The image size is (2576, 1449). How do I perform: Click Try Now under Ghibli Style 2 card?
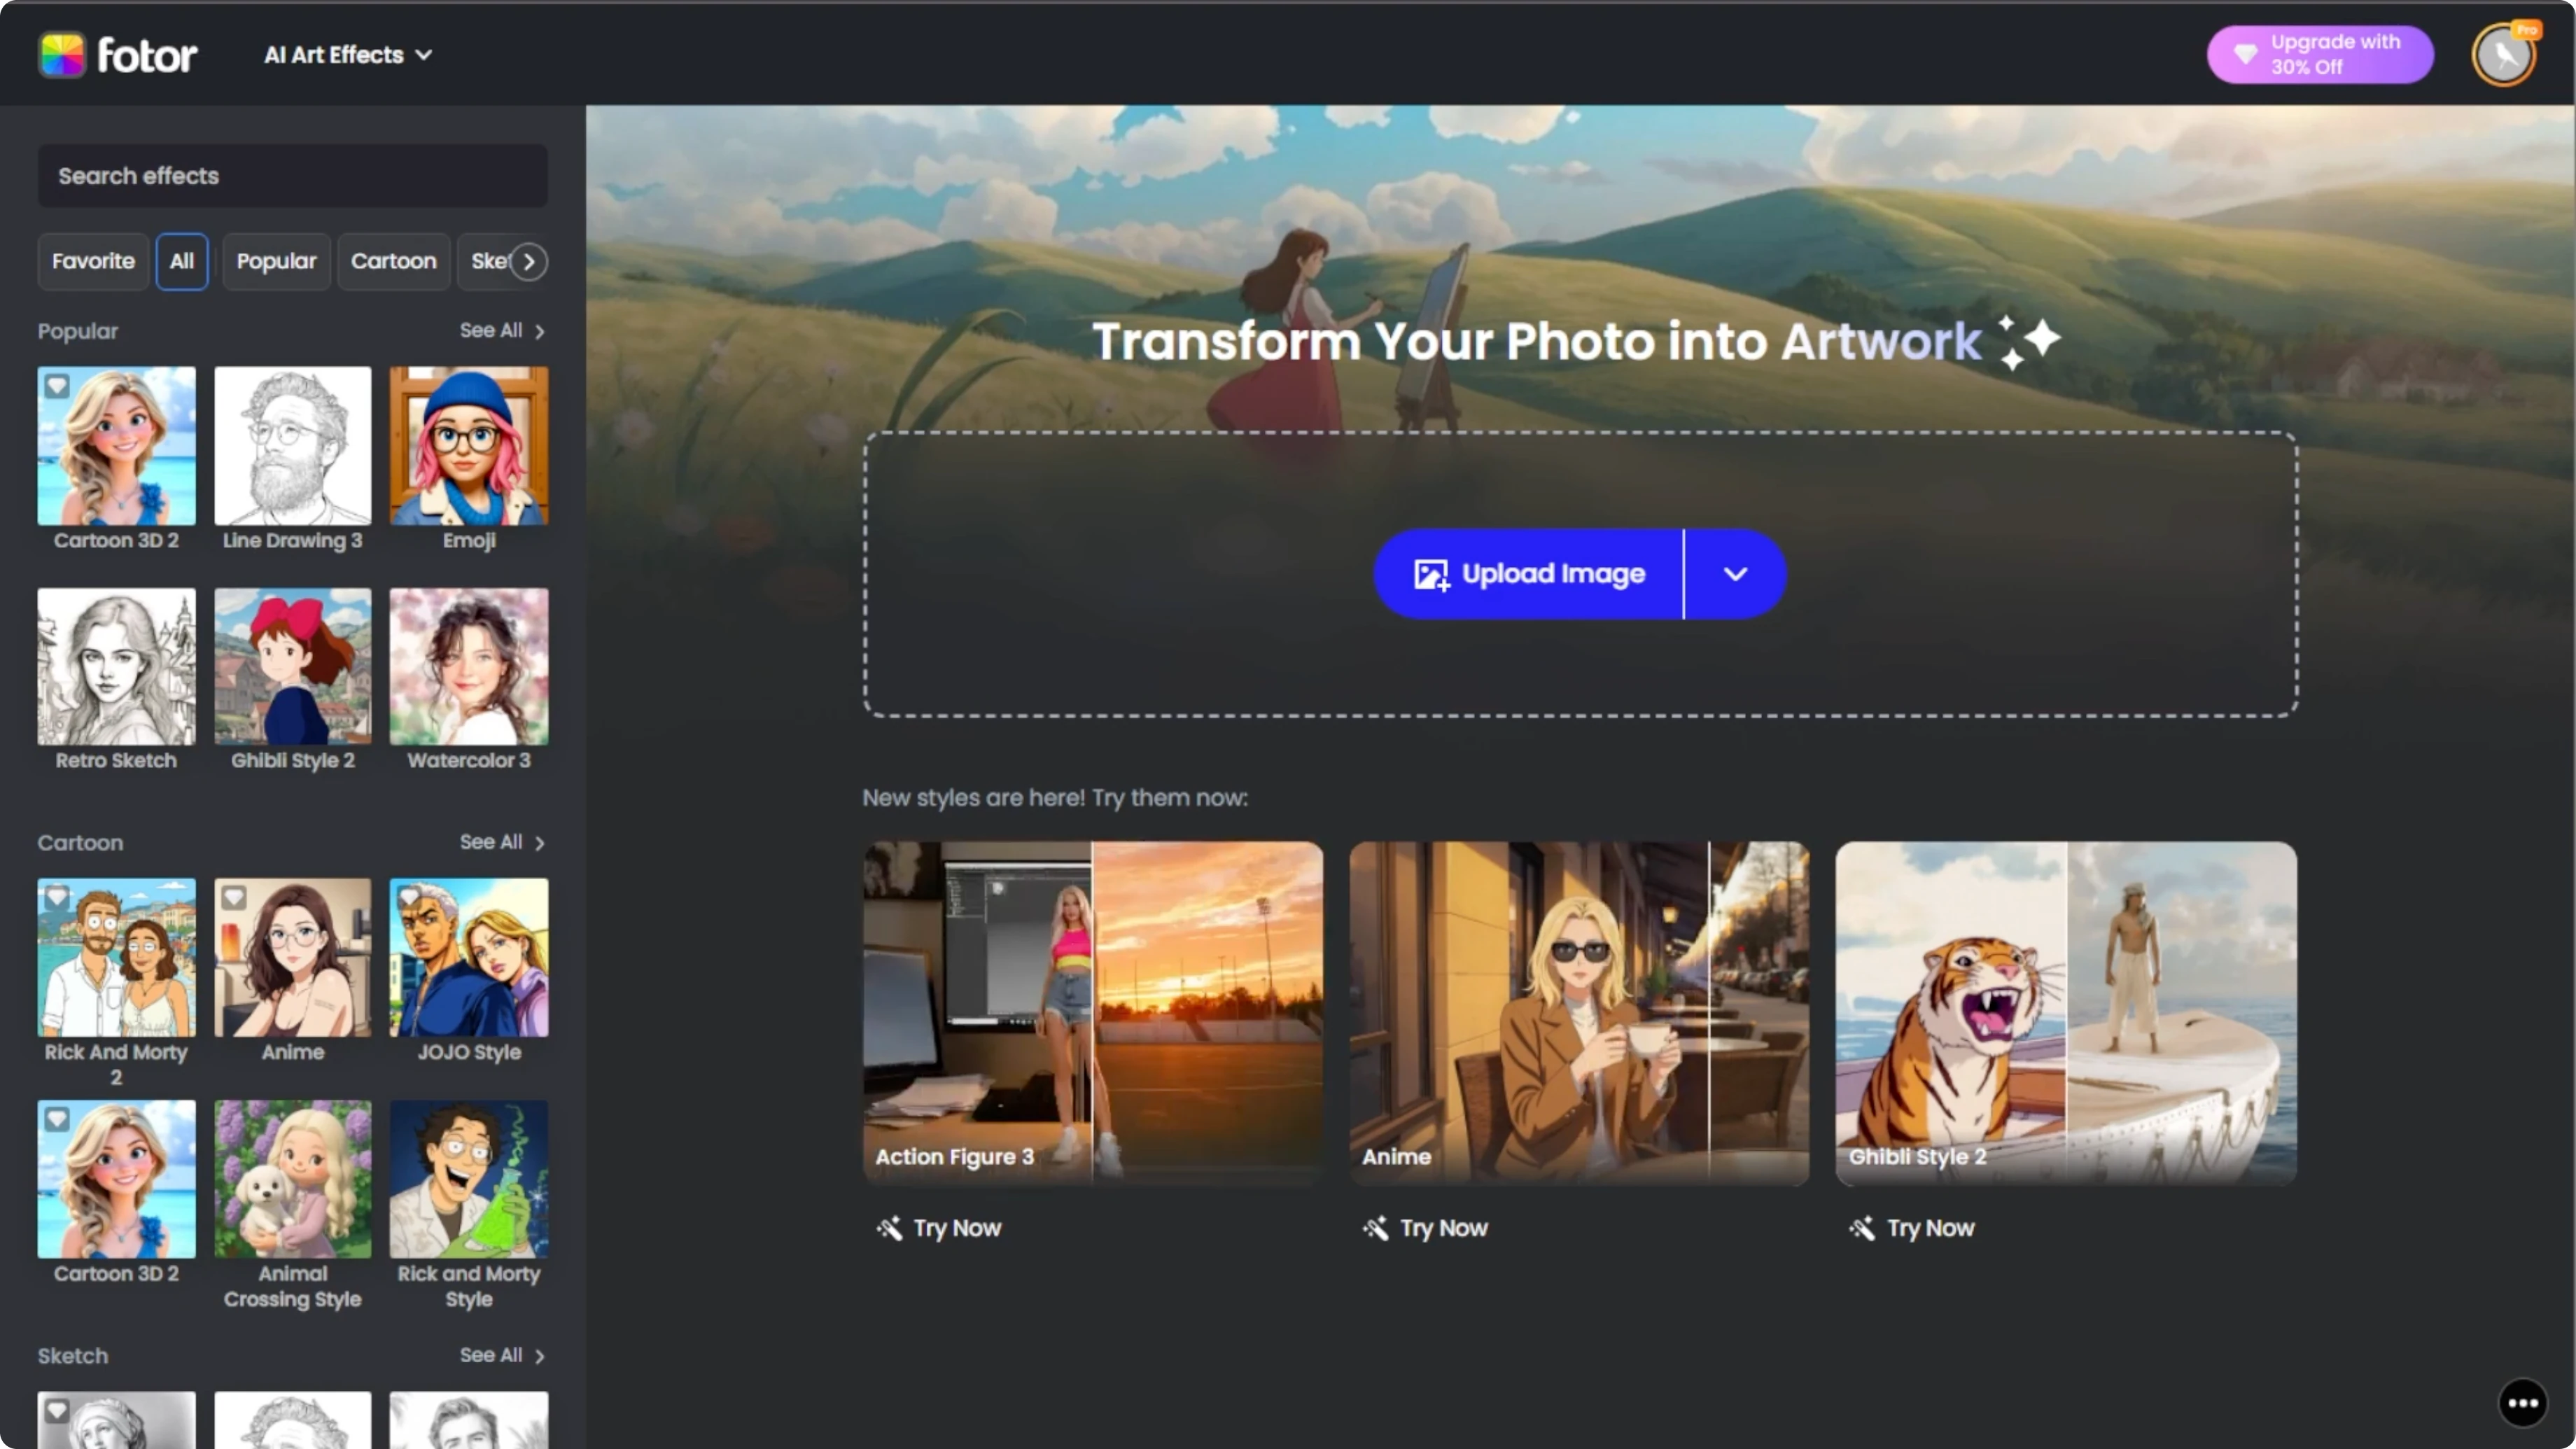(1911, 1228)
